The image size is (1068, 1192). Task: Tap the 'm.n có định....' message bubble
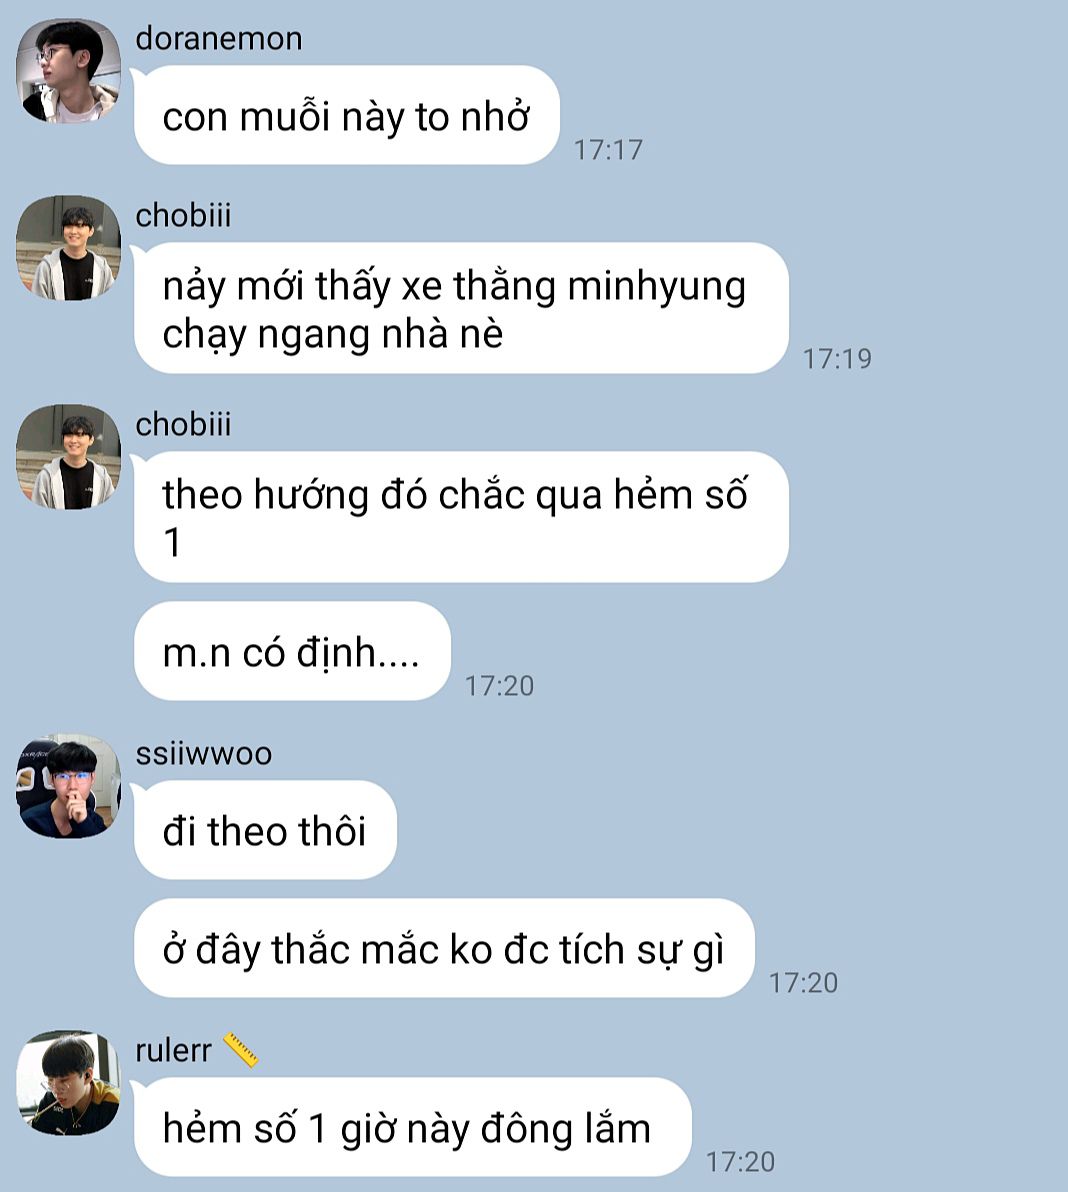point(292,651)
